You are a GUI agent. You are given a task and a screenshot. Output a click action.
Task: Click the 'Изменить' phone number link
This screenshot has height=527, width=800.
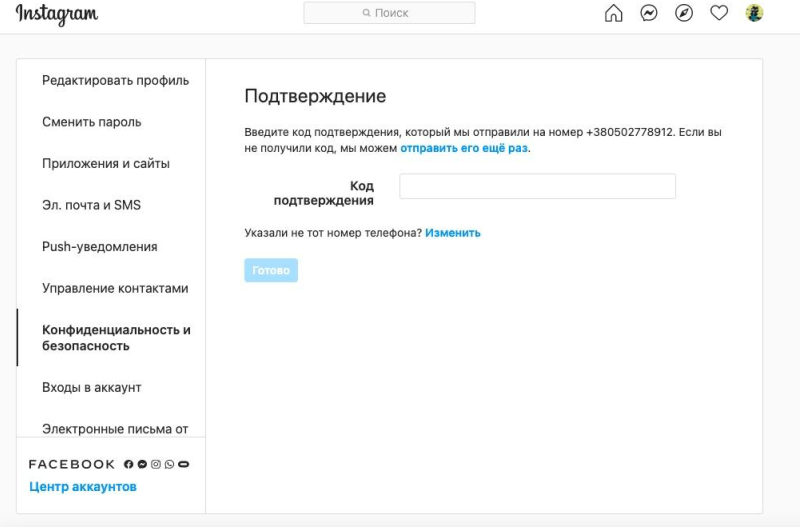pos(453,233)
